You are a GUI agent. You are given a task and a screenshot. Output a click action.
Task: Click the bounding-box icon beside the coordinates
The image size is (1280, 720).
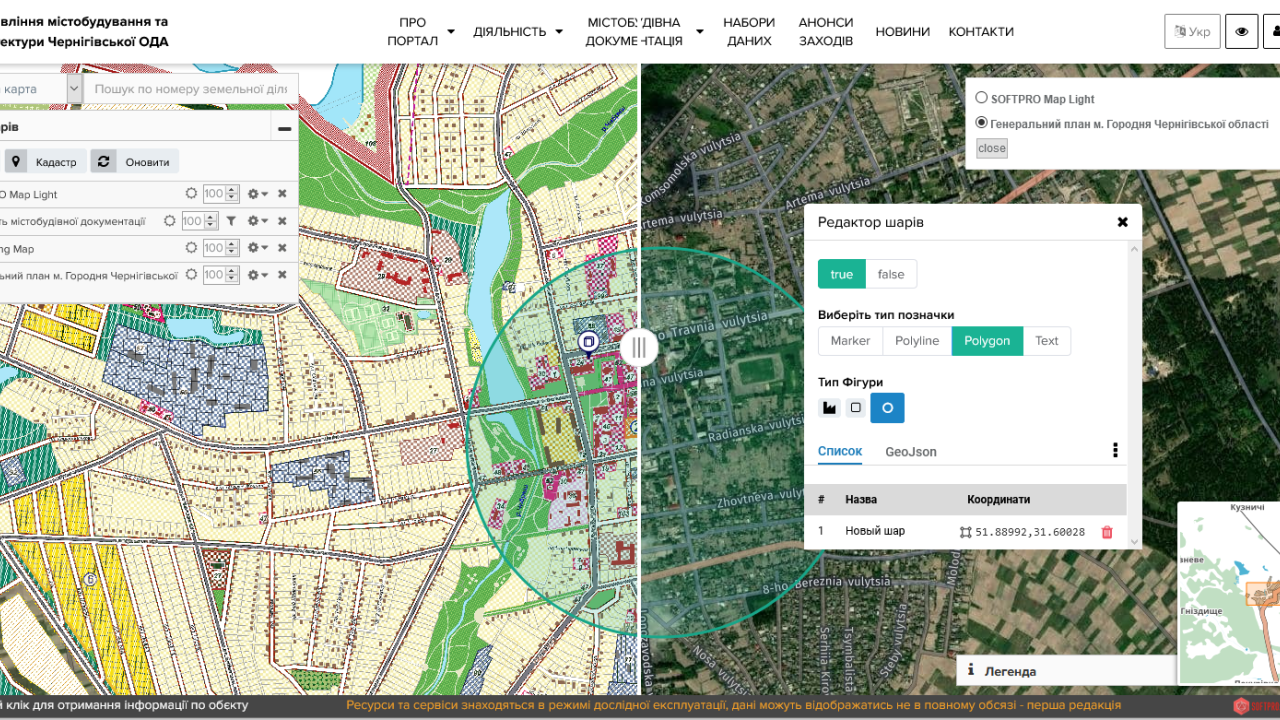click(965, 532)
